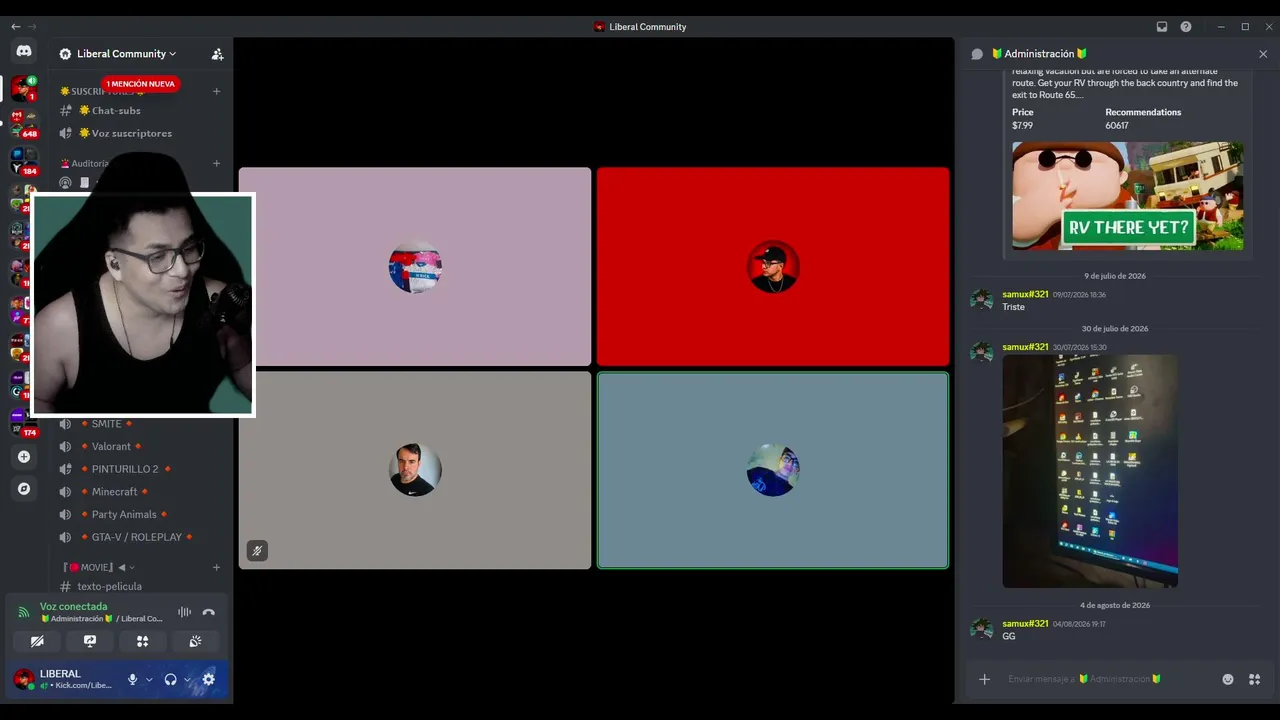Jump to the 1 MENCIÓN NUEVA pill

pyautogui.click(x=140, y=84)
